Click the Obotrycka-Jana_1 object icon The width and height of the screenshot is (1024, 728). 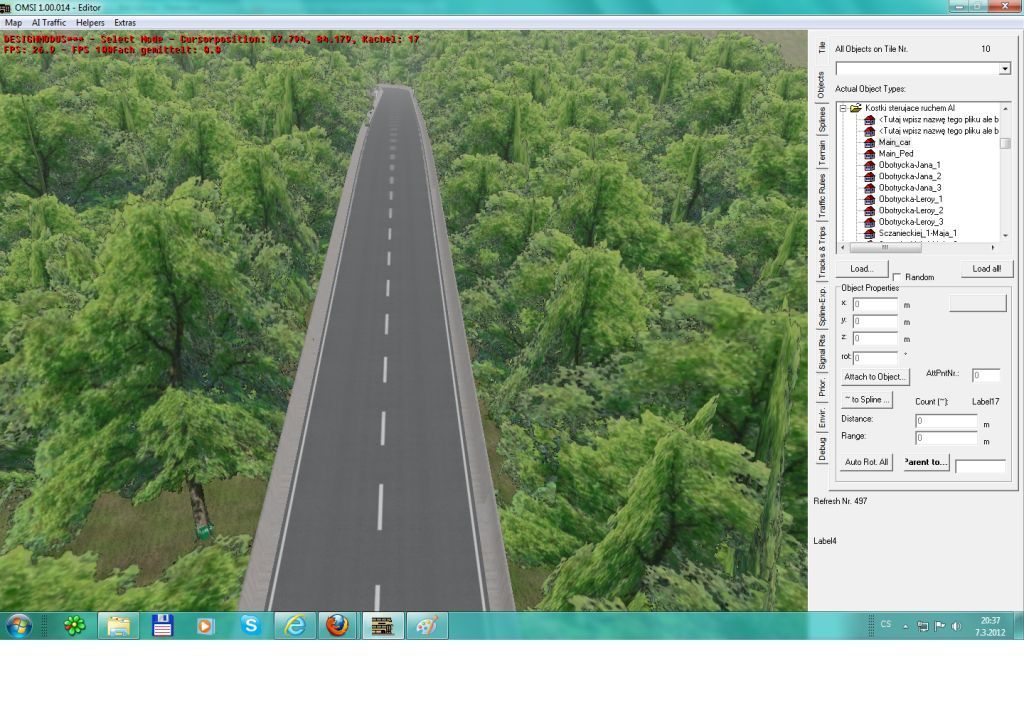coord(870,165)
